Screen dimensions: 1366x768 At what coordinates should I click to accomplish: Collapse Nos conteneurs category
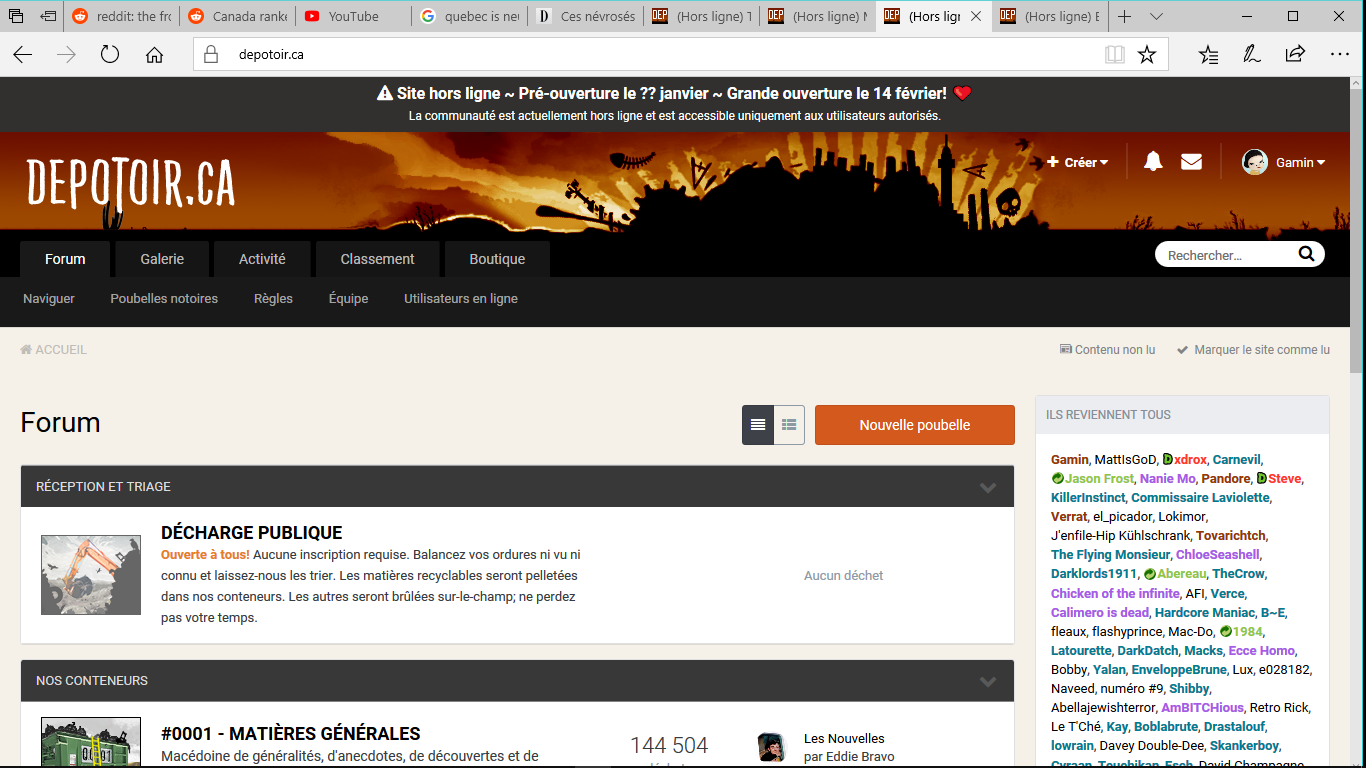[988, 681]
